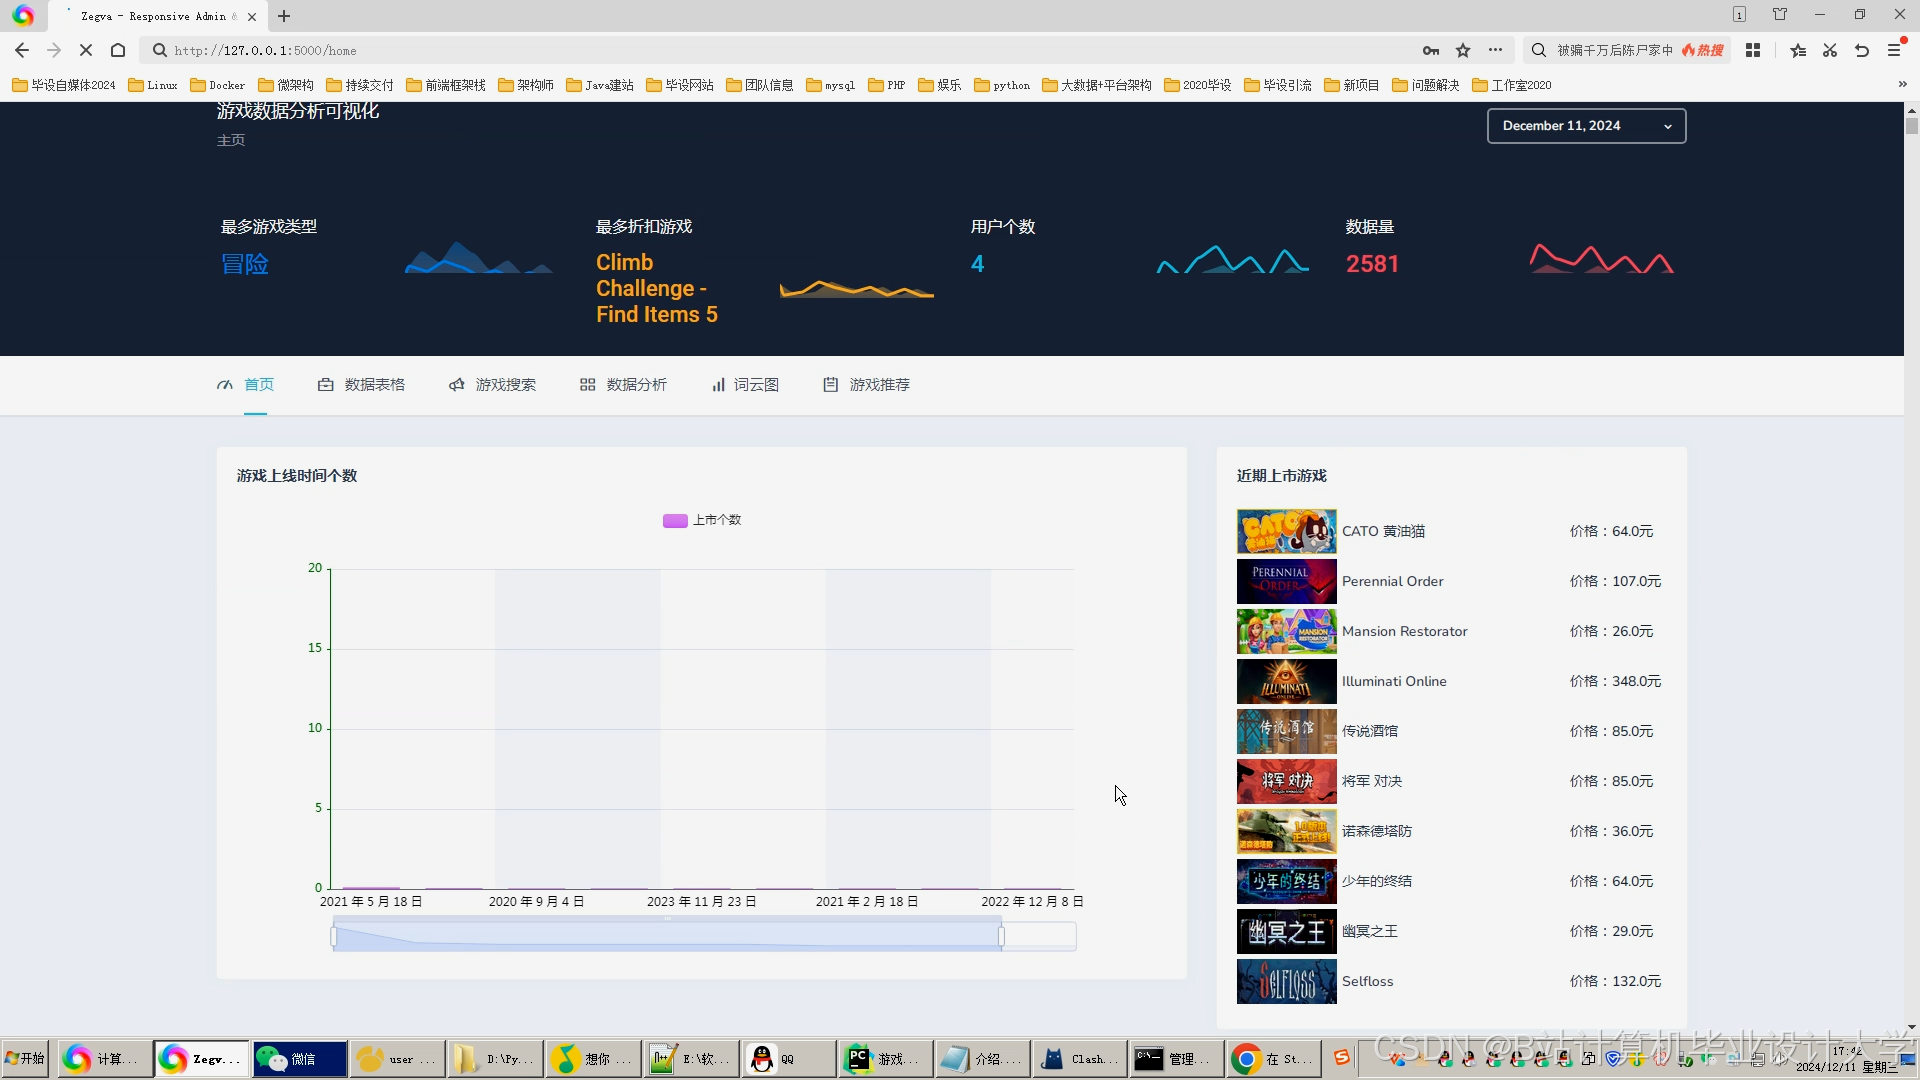
Task: Click the 游戏推荐 clipboard icon
Action: [x=830, y=384]
